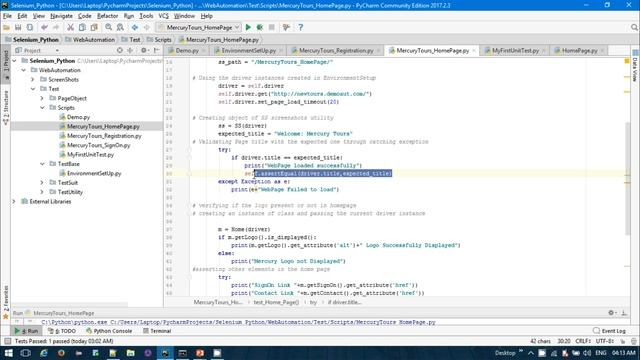Screen dimensions: 640x360
Task: Open the Refactor menu
Action: tap(107, 16)
